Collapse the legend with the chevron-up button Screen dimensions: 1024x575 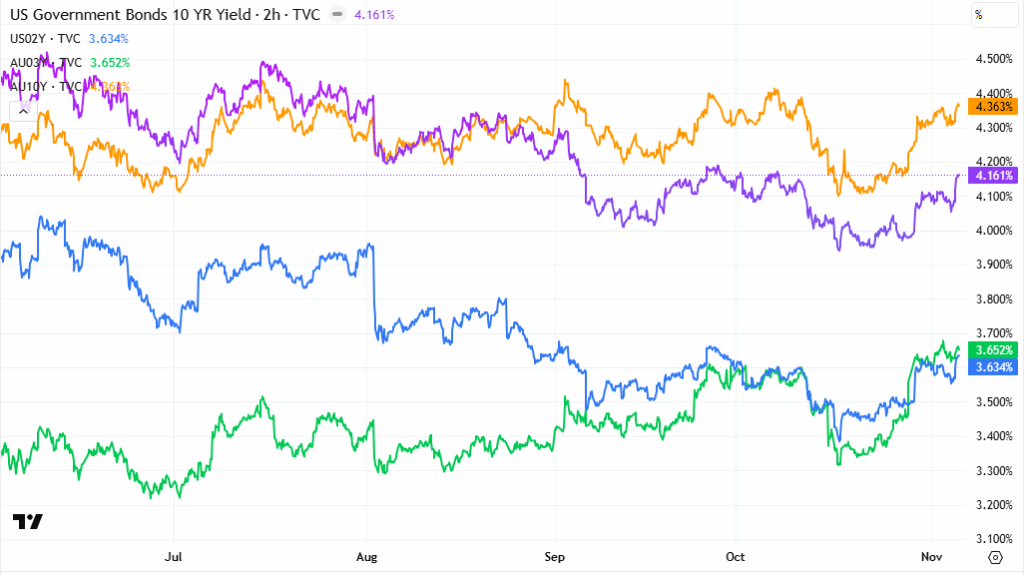(19, 112)
